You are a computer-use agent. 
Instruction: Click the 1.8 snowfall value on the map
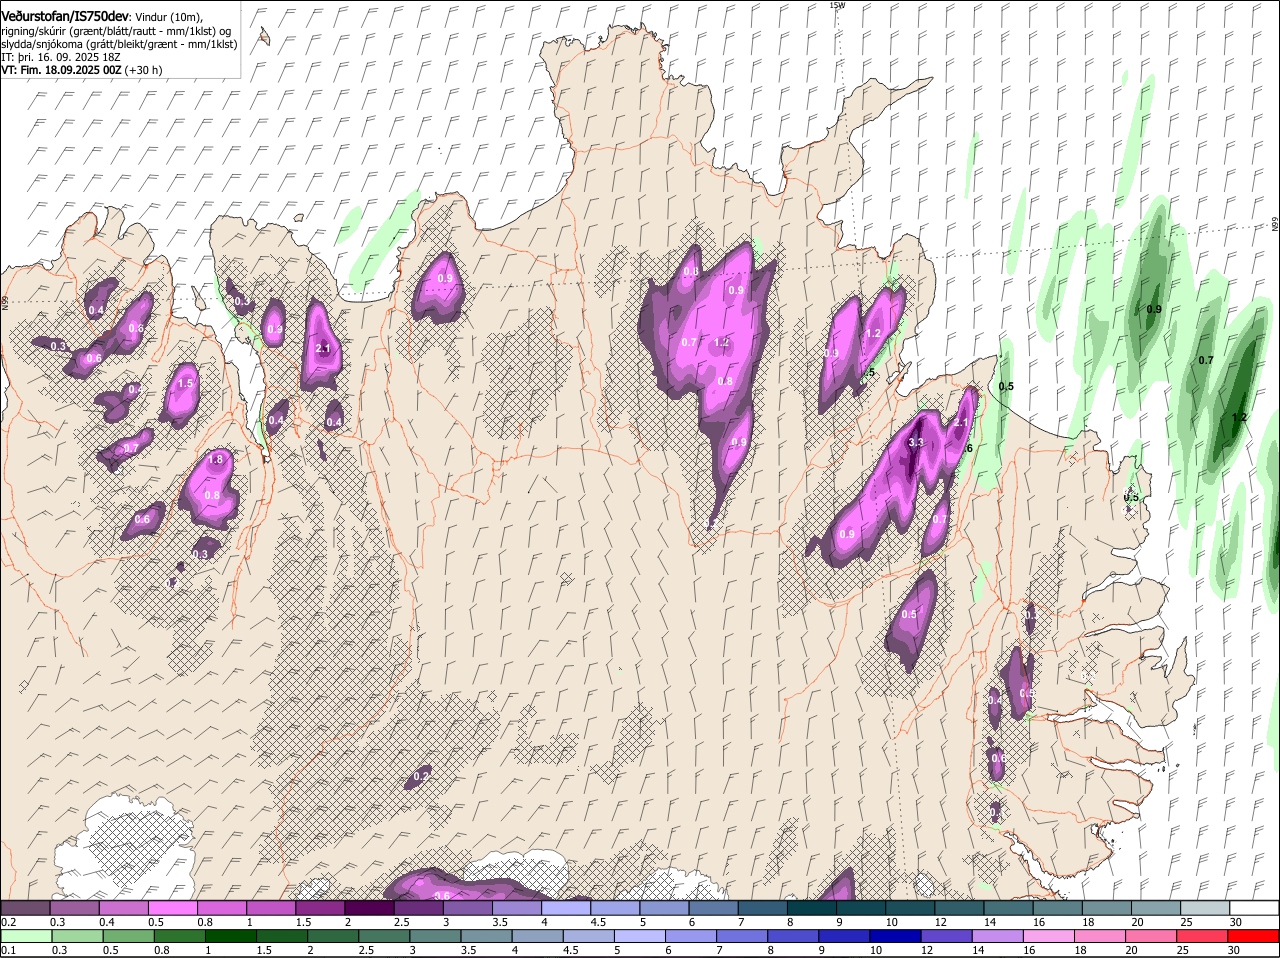(x=216, y=460)
